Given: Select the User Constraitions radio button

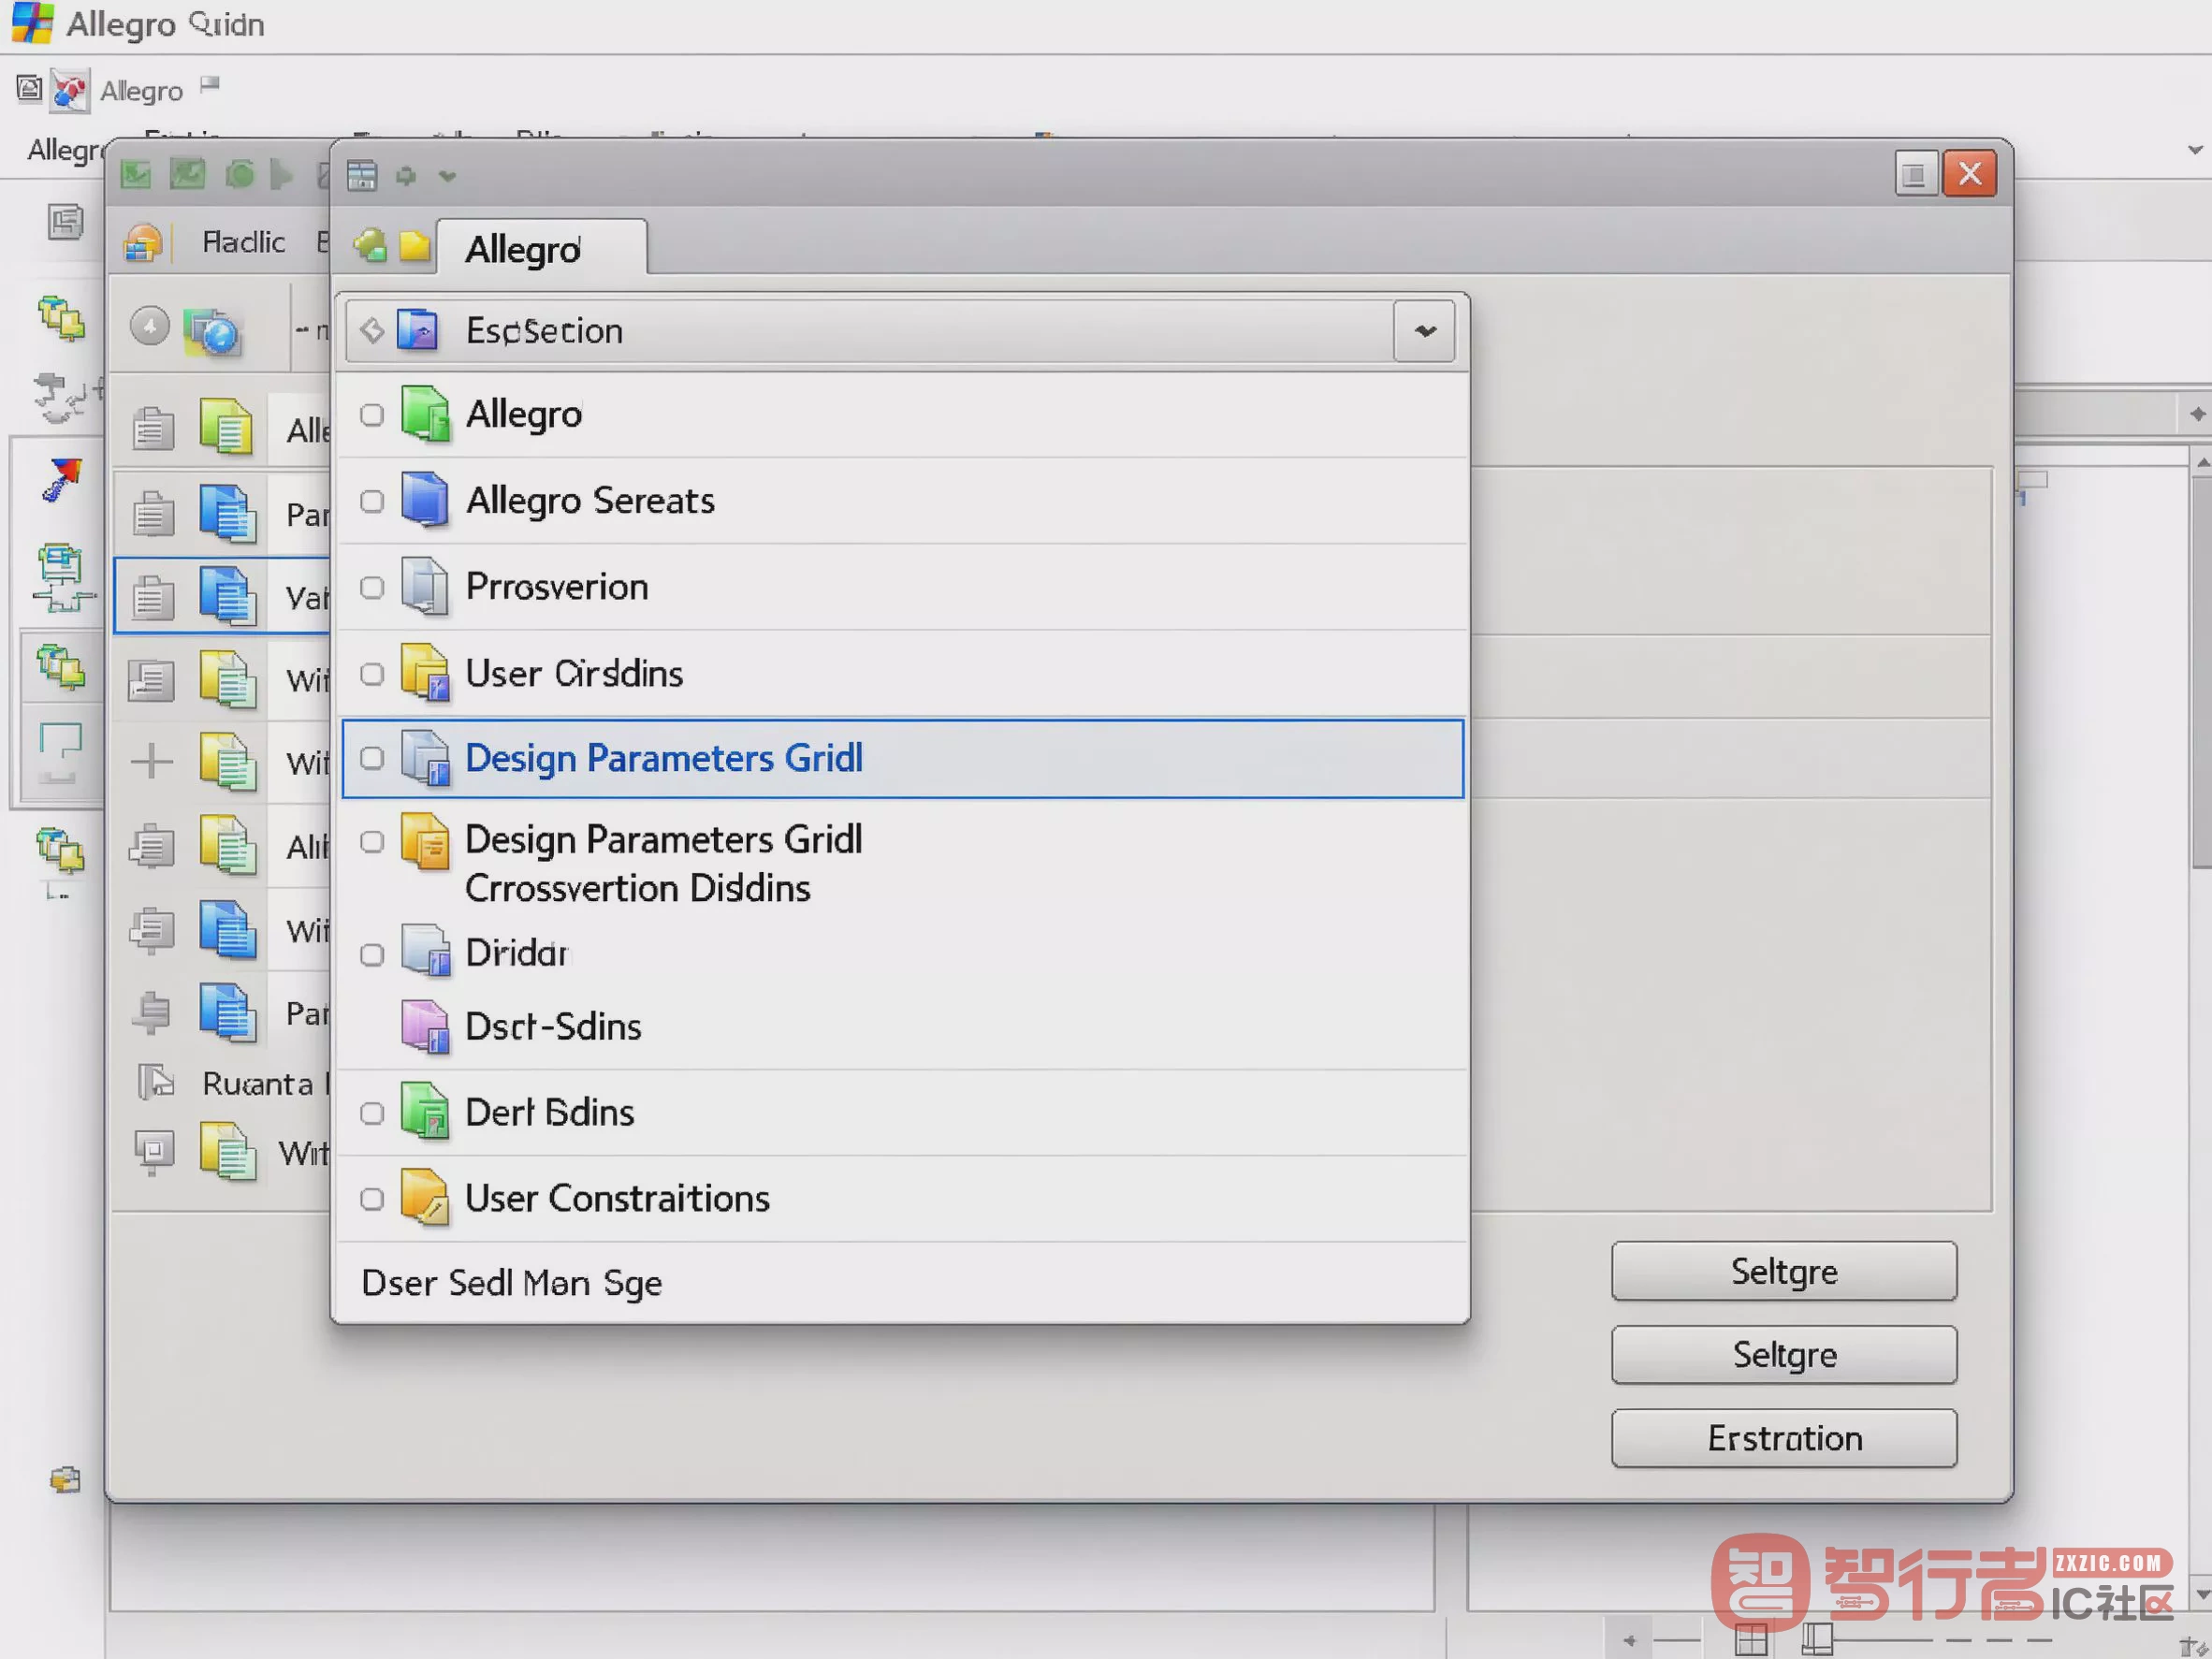Looking at the screenshot, I should (371, 1199).
